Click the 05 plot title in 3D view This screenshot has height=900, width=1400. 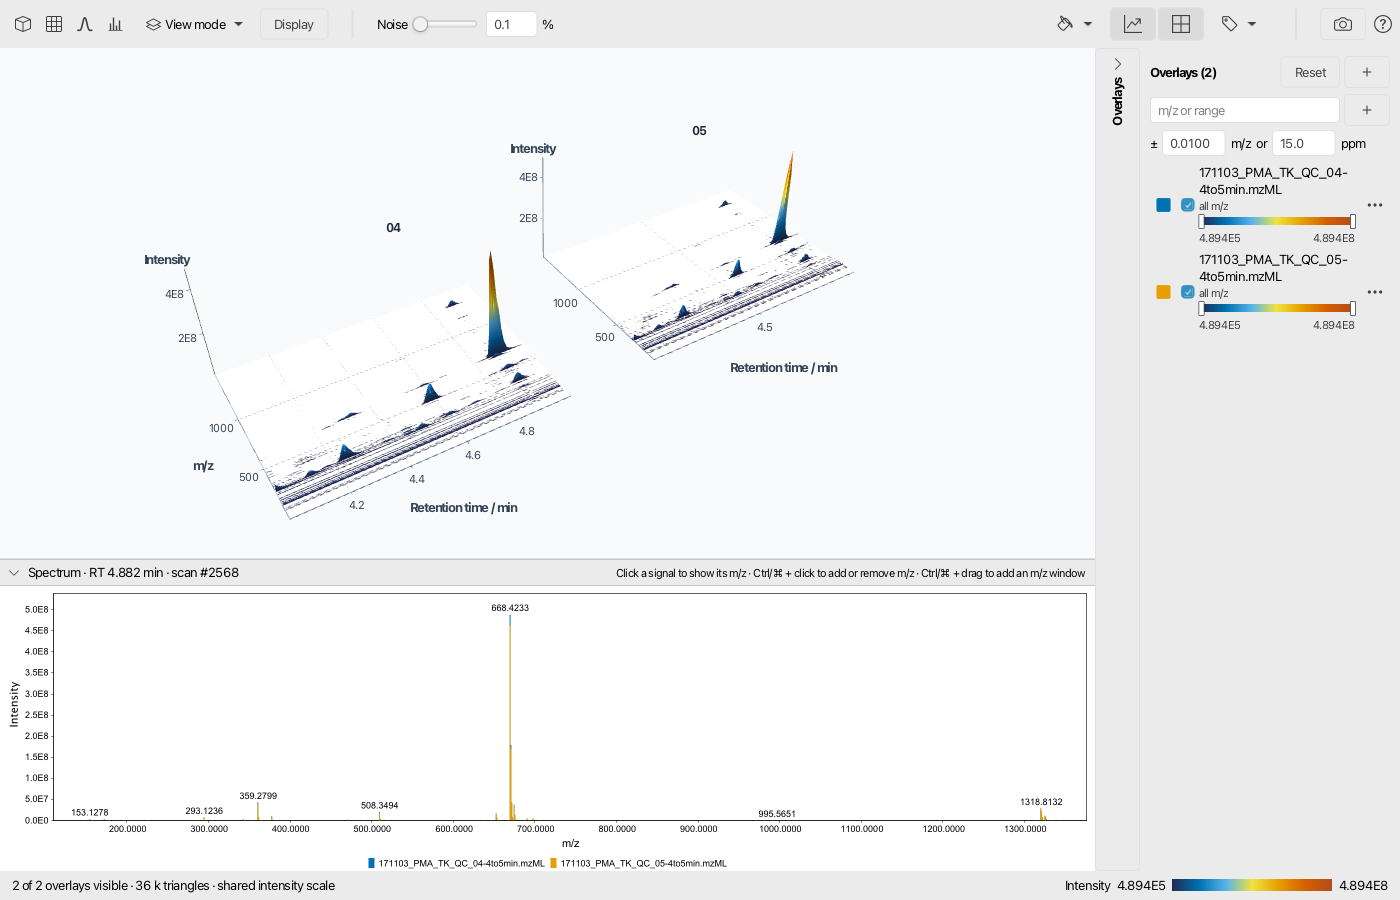pos(699,131)
